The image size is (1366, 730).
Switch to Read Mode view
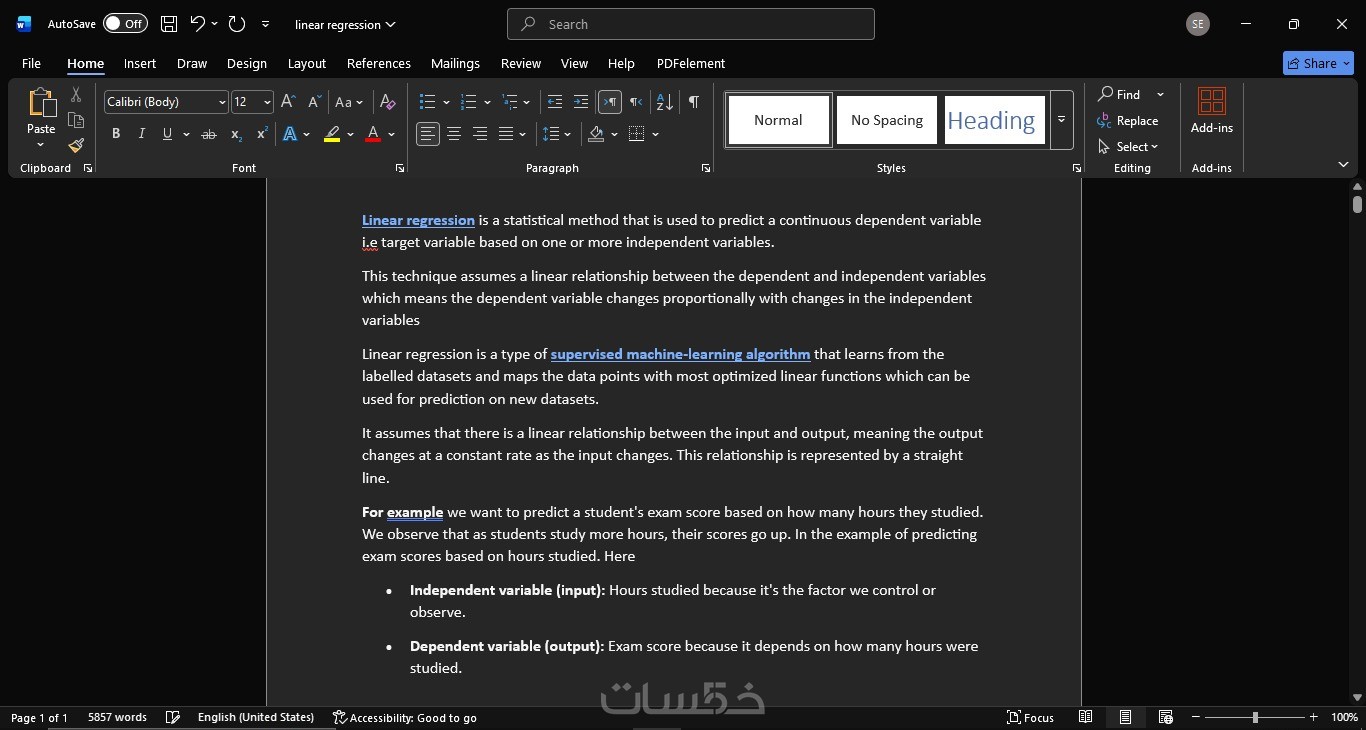[x=1085, y=717]
